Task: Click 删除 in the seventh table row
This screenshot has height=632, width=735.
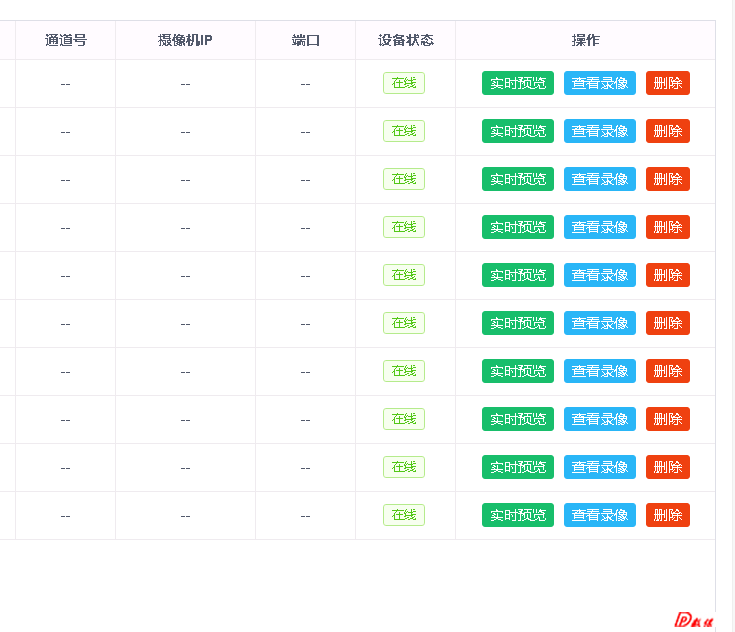Action: coord(668,371)
